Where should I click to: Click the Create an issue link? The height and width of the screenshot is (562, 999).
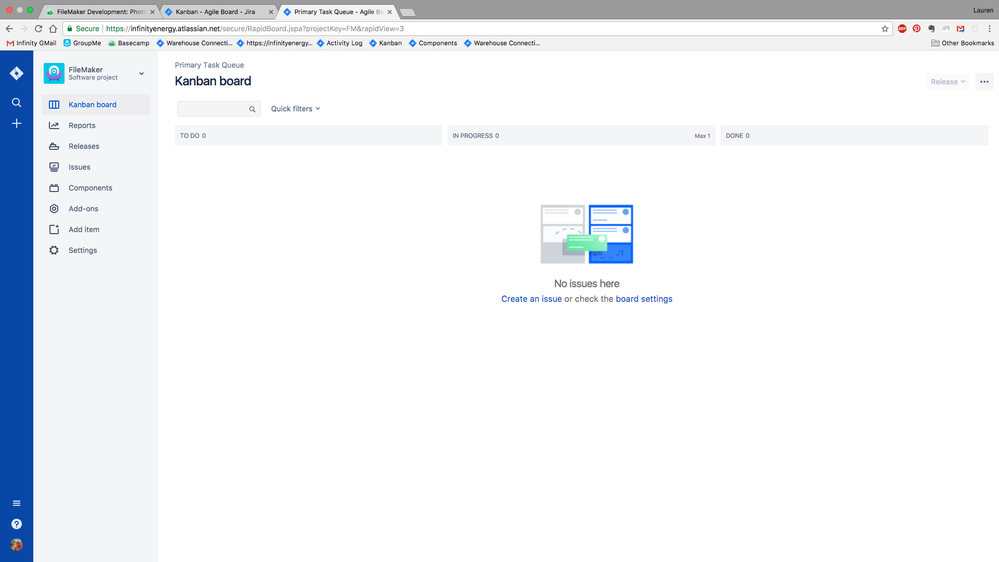531,299
